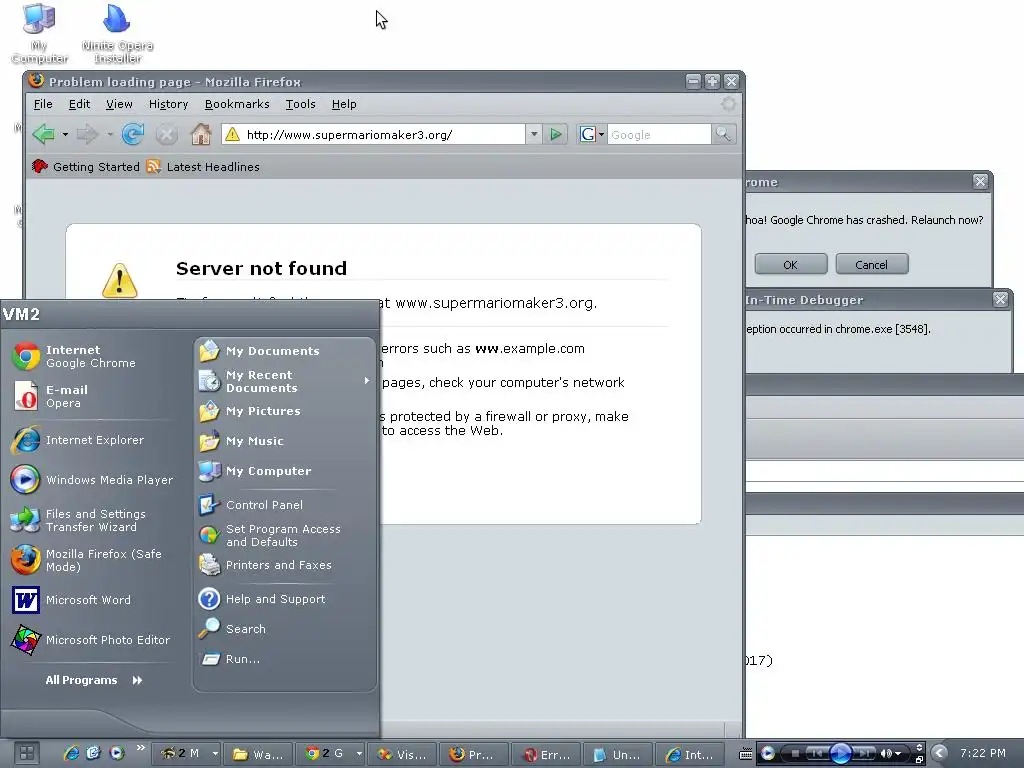Expand quick launch overflow chevron
The image size is (1024, 768).
140,748
